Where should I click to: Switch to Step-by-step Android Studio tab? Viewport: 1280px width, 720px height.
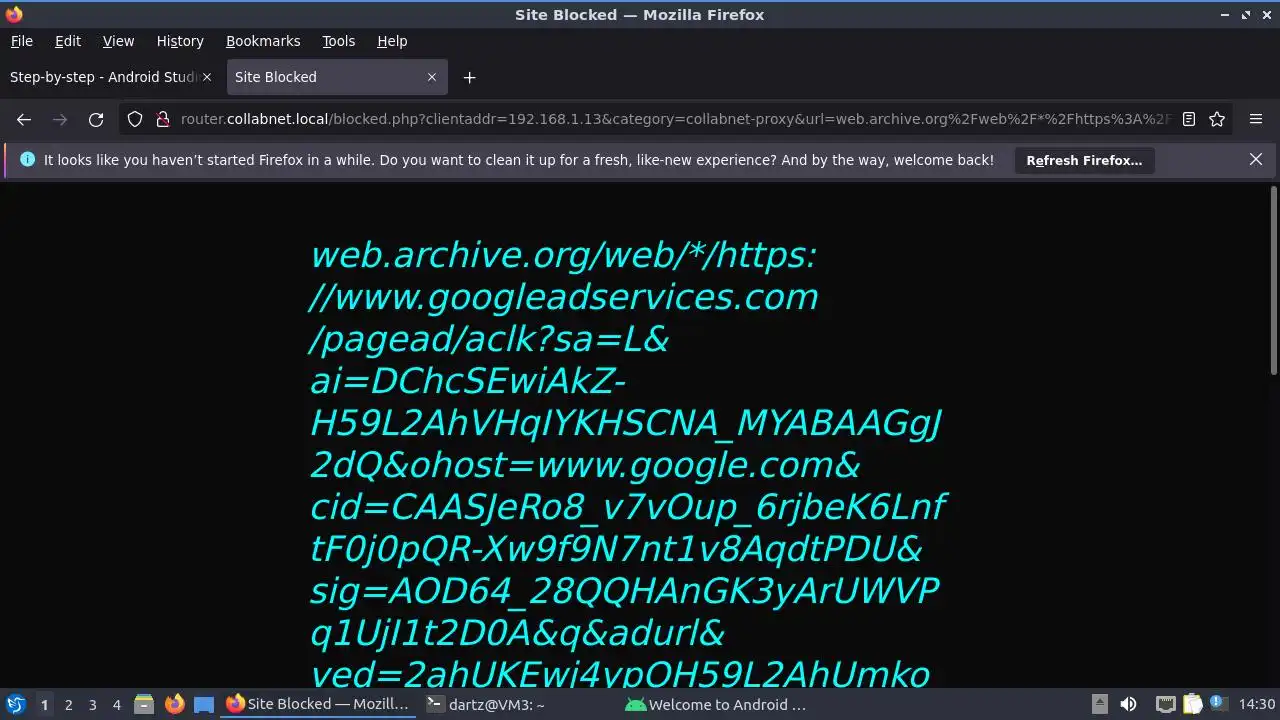point(110,77)
